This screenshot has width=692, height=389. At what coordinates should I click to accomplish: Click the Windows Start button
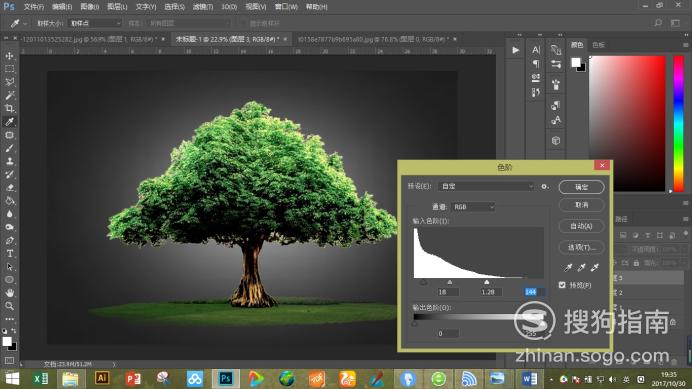[x=12, y=379]
